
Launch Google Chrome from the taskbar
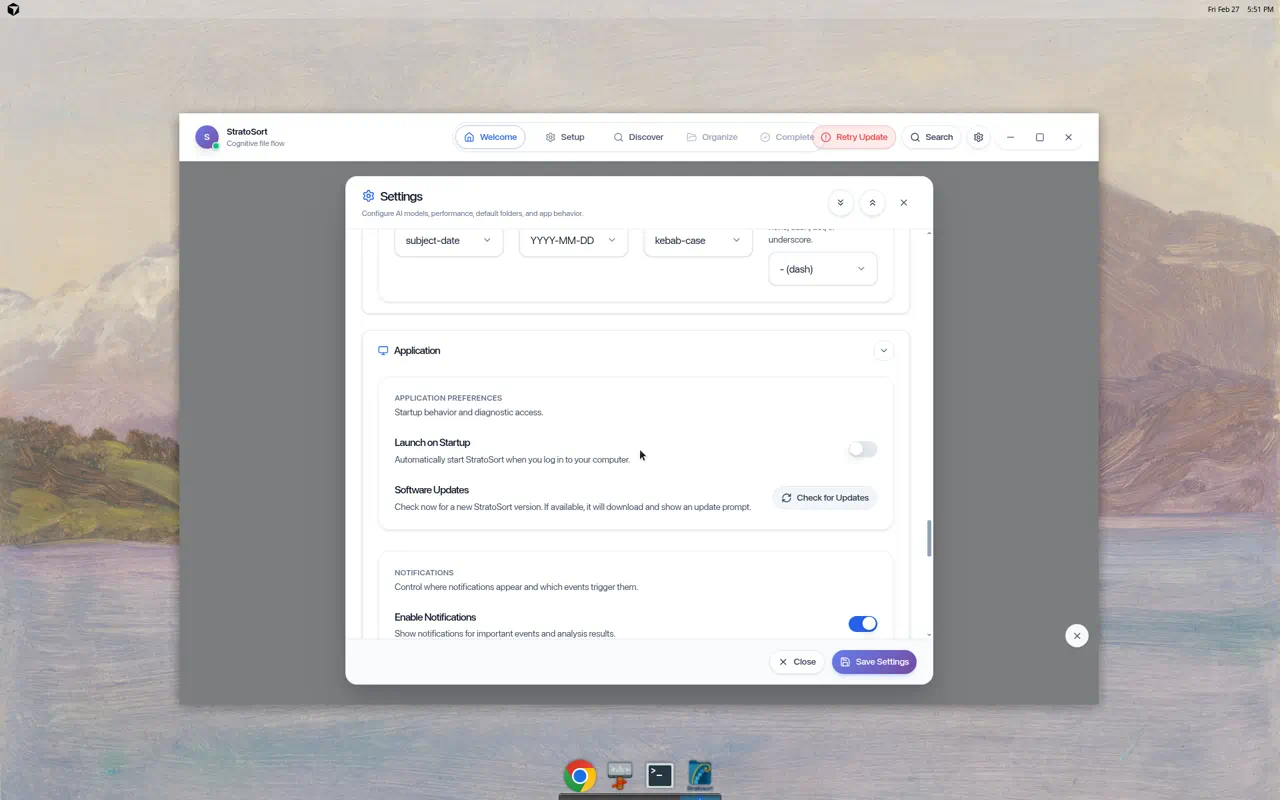pyautogui.click(x=579, y=775)
